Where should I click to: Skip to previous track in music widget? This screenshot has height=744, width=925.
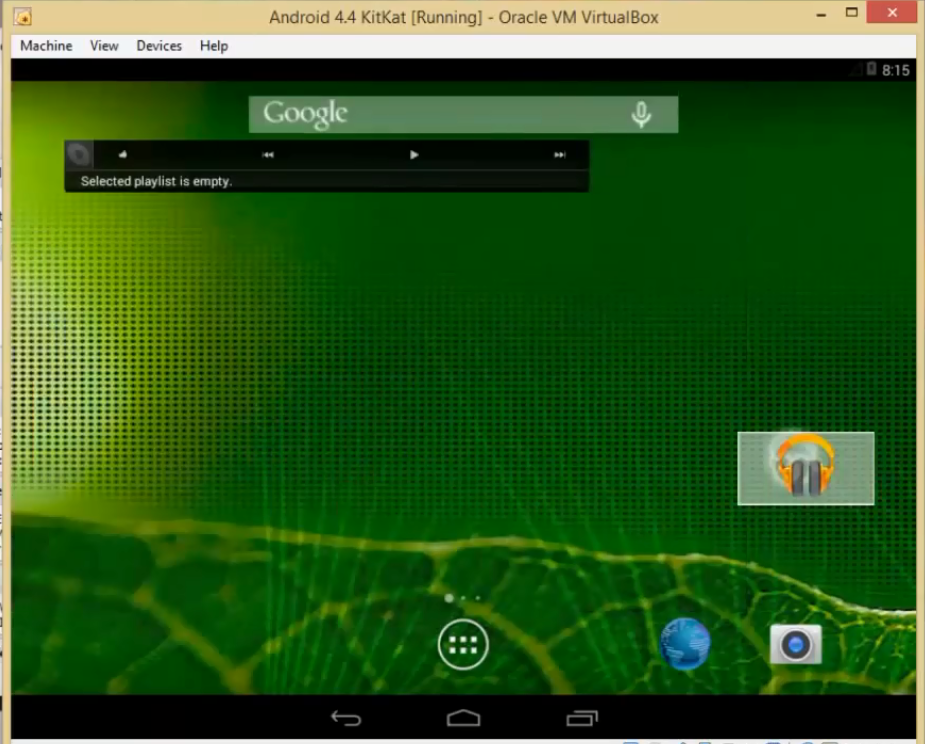tap(268, 155)
